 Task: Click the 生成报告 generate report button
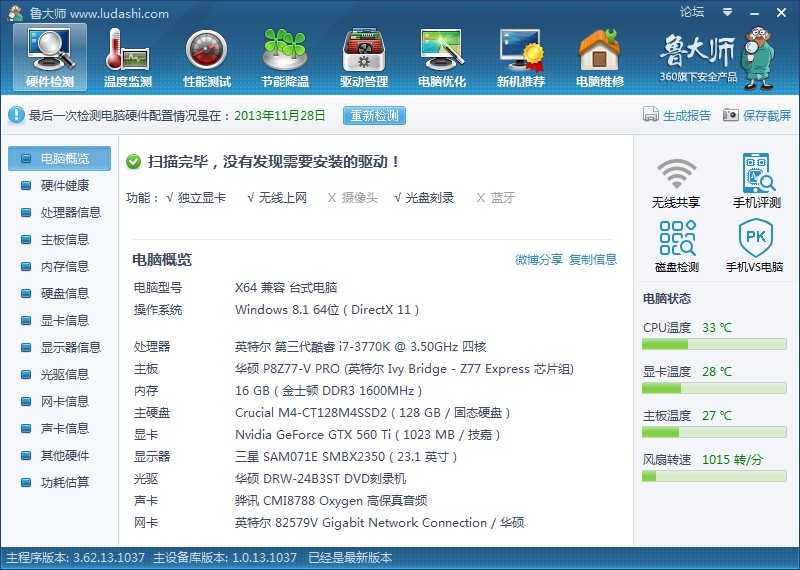(677, 115)
